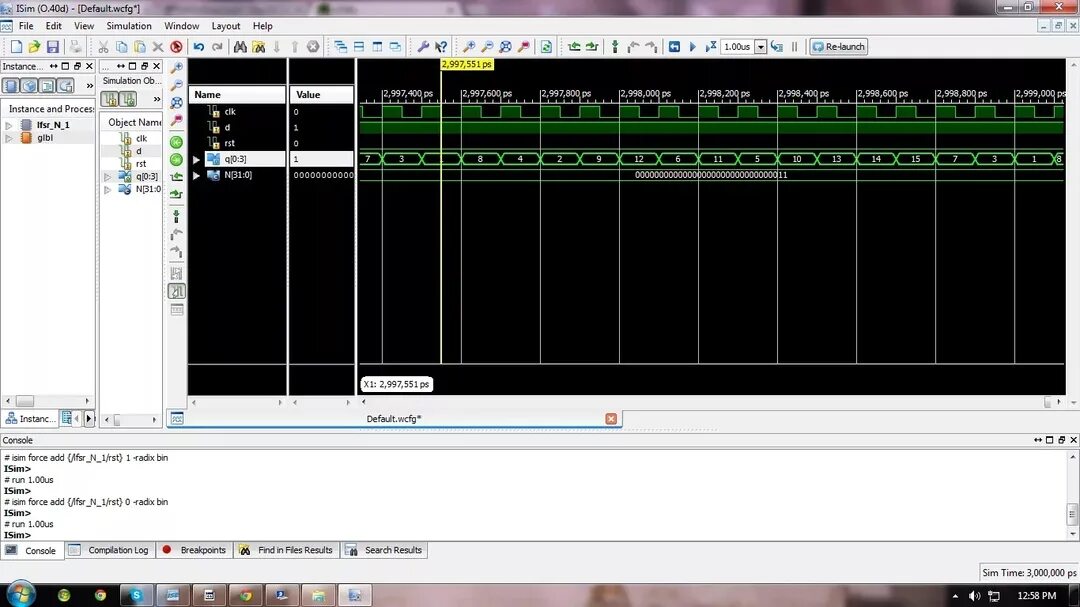Image resolution: width=1080 pixels, height=607 pixels.
Task: Save the wave configuration with the floppy icon
Action: [x=53, y=47]
